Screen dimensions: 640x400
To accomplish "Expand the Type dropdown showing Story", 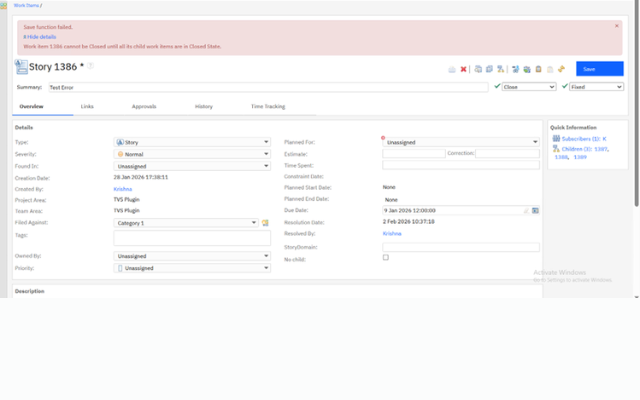I will click(x=192, y=142).
